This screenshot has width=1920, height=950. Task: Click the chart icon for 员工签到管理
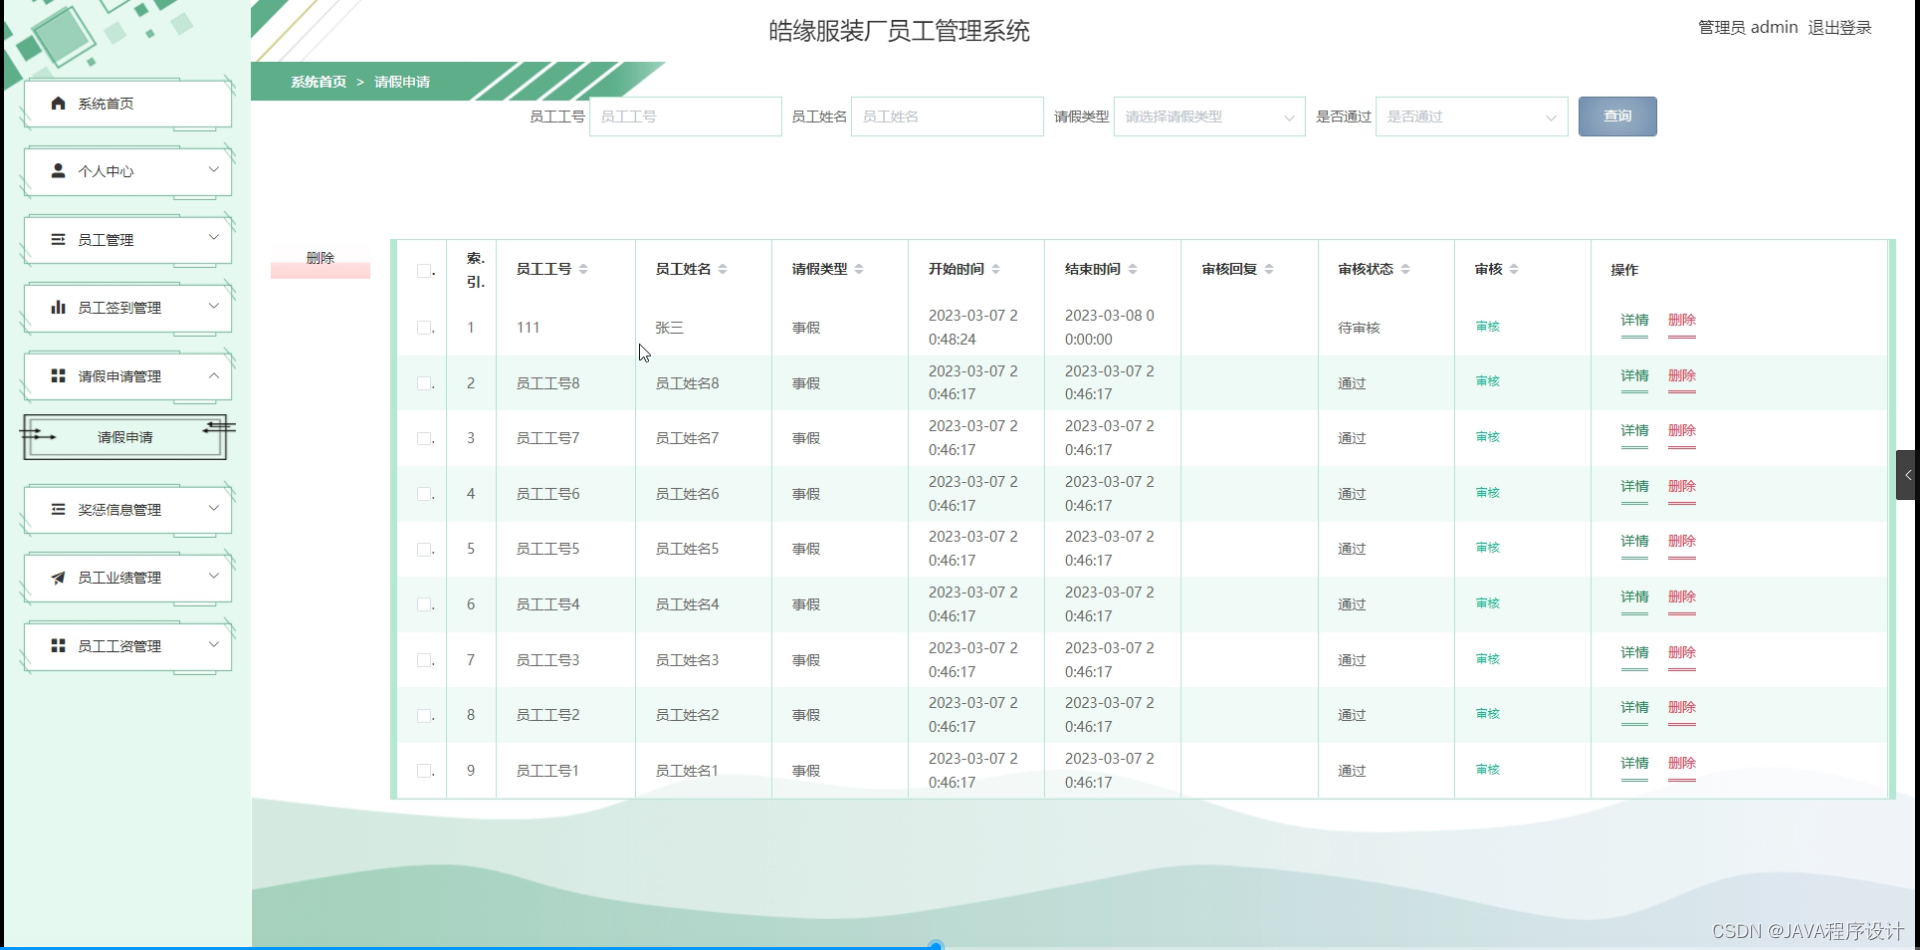[56, 307]
